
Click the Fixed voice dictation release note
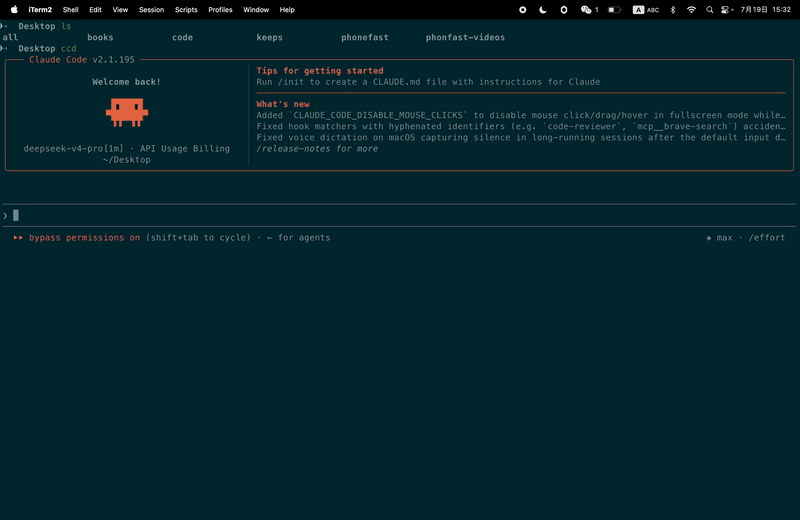(521, 137)
